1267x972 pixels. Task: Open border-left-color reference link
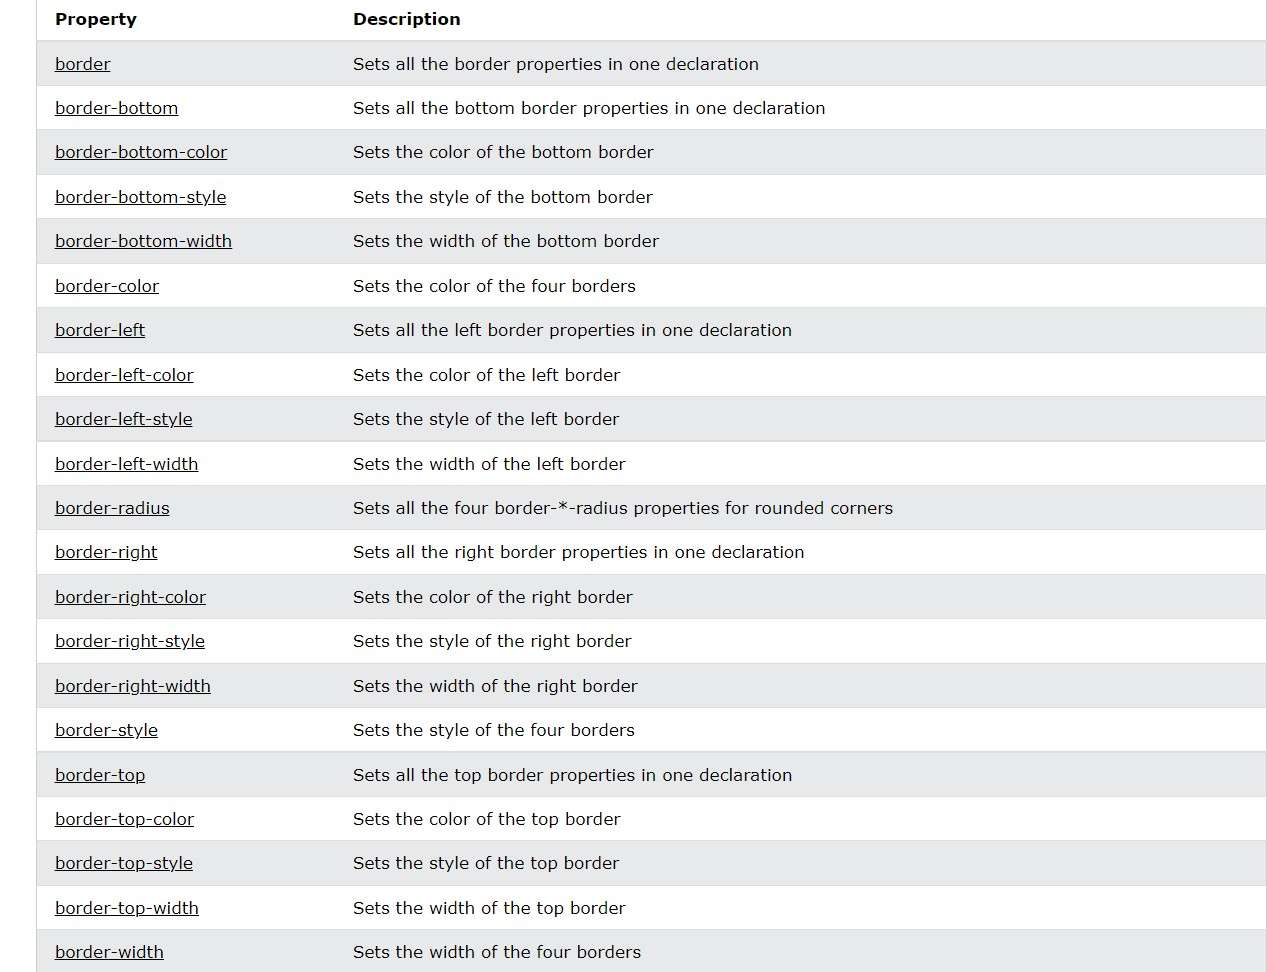point(124,375)
